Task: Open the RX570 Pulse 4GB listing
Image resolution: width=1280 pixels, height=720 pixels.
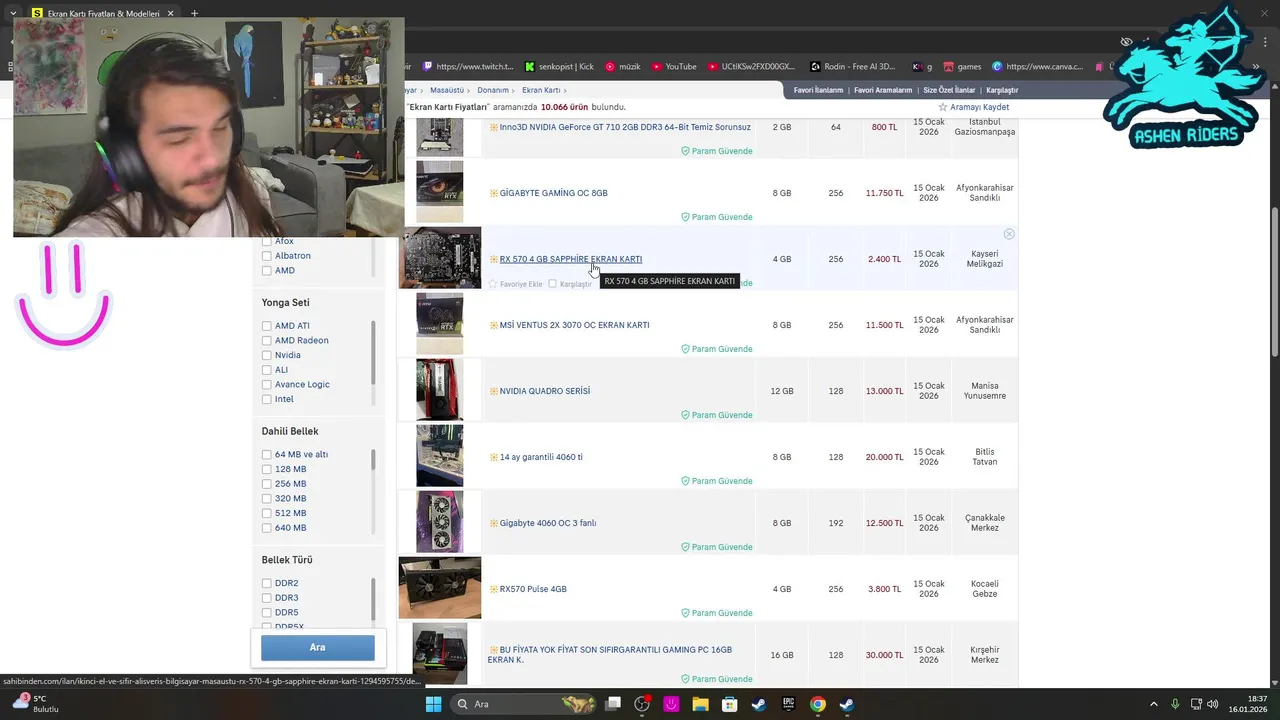Action: 533,589
